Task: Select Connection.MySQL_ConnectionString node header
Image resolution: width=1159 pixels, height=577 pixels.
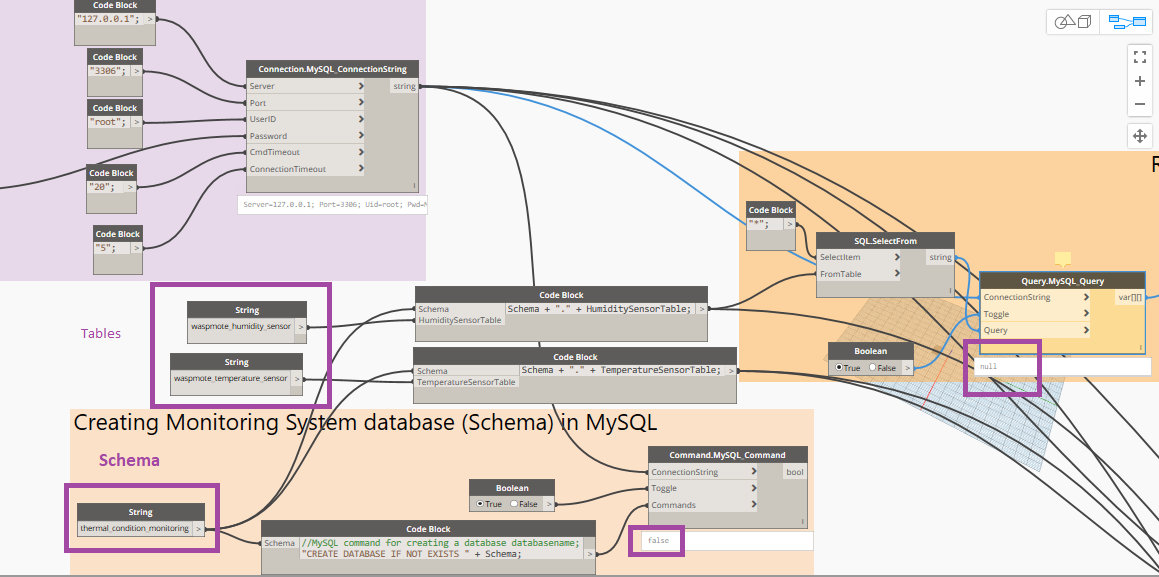Action: click(x=333, y=69)
